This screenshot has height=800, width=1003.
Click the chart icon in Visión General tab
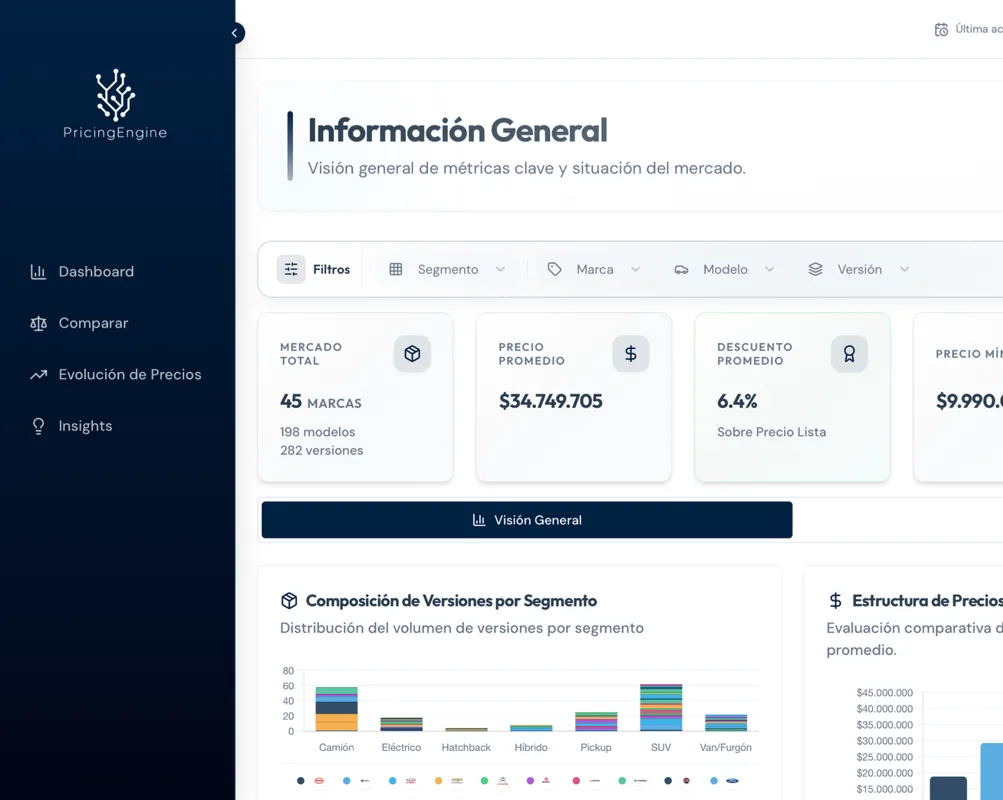point(479,520)
